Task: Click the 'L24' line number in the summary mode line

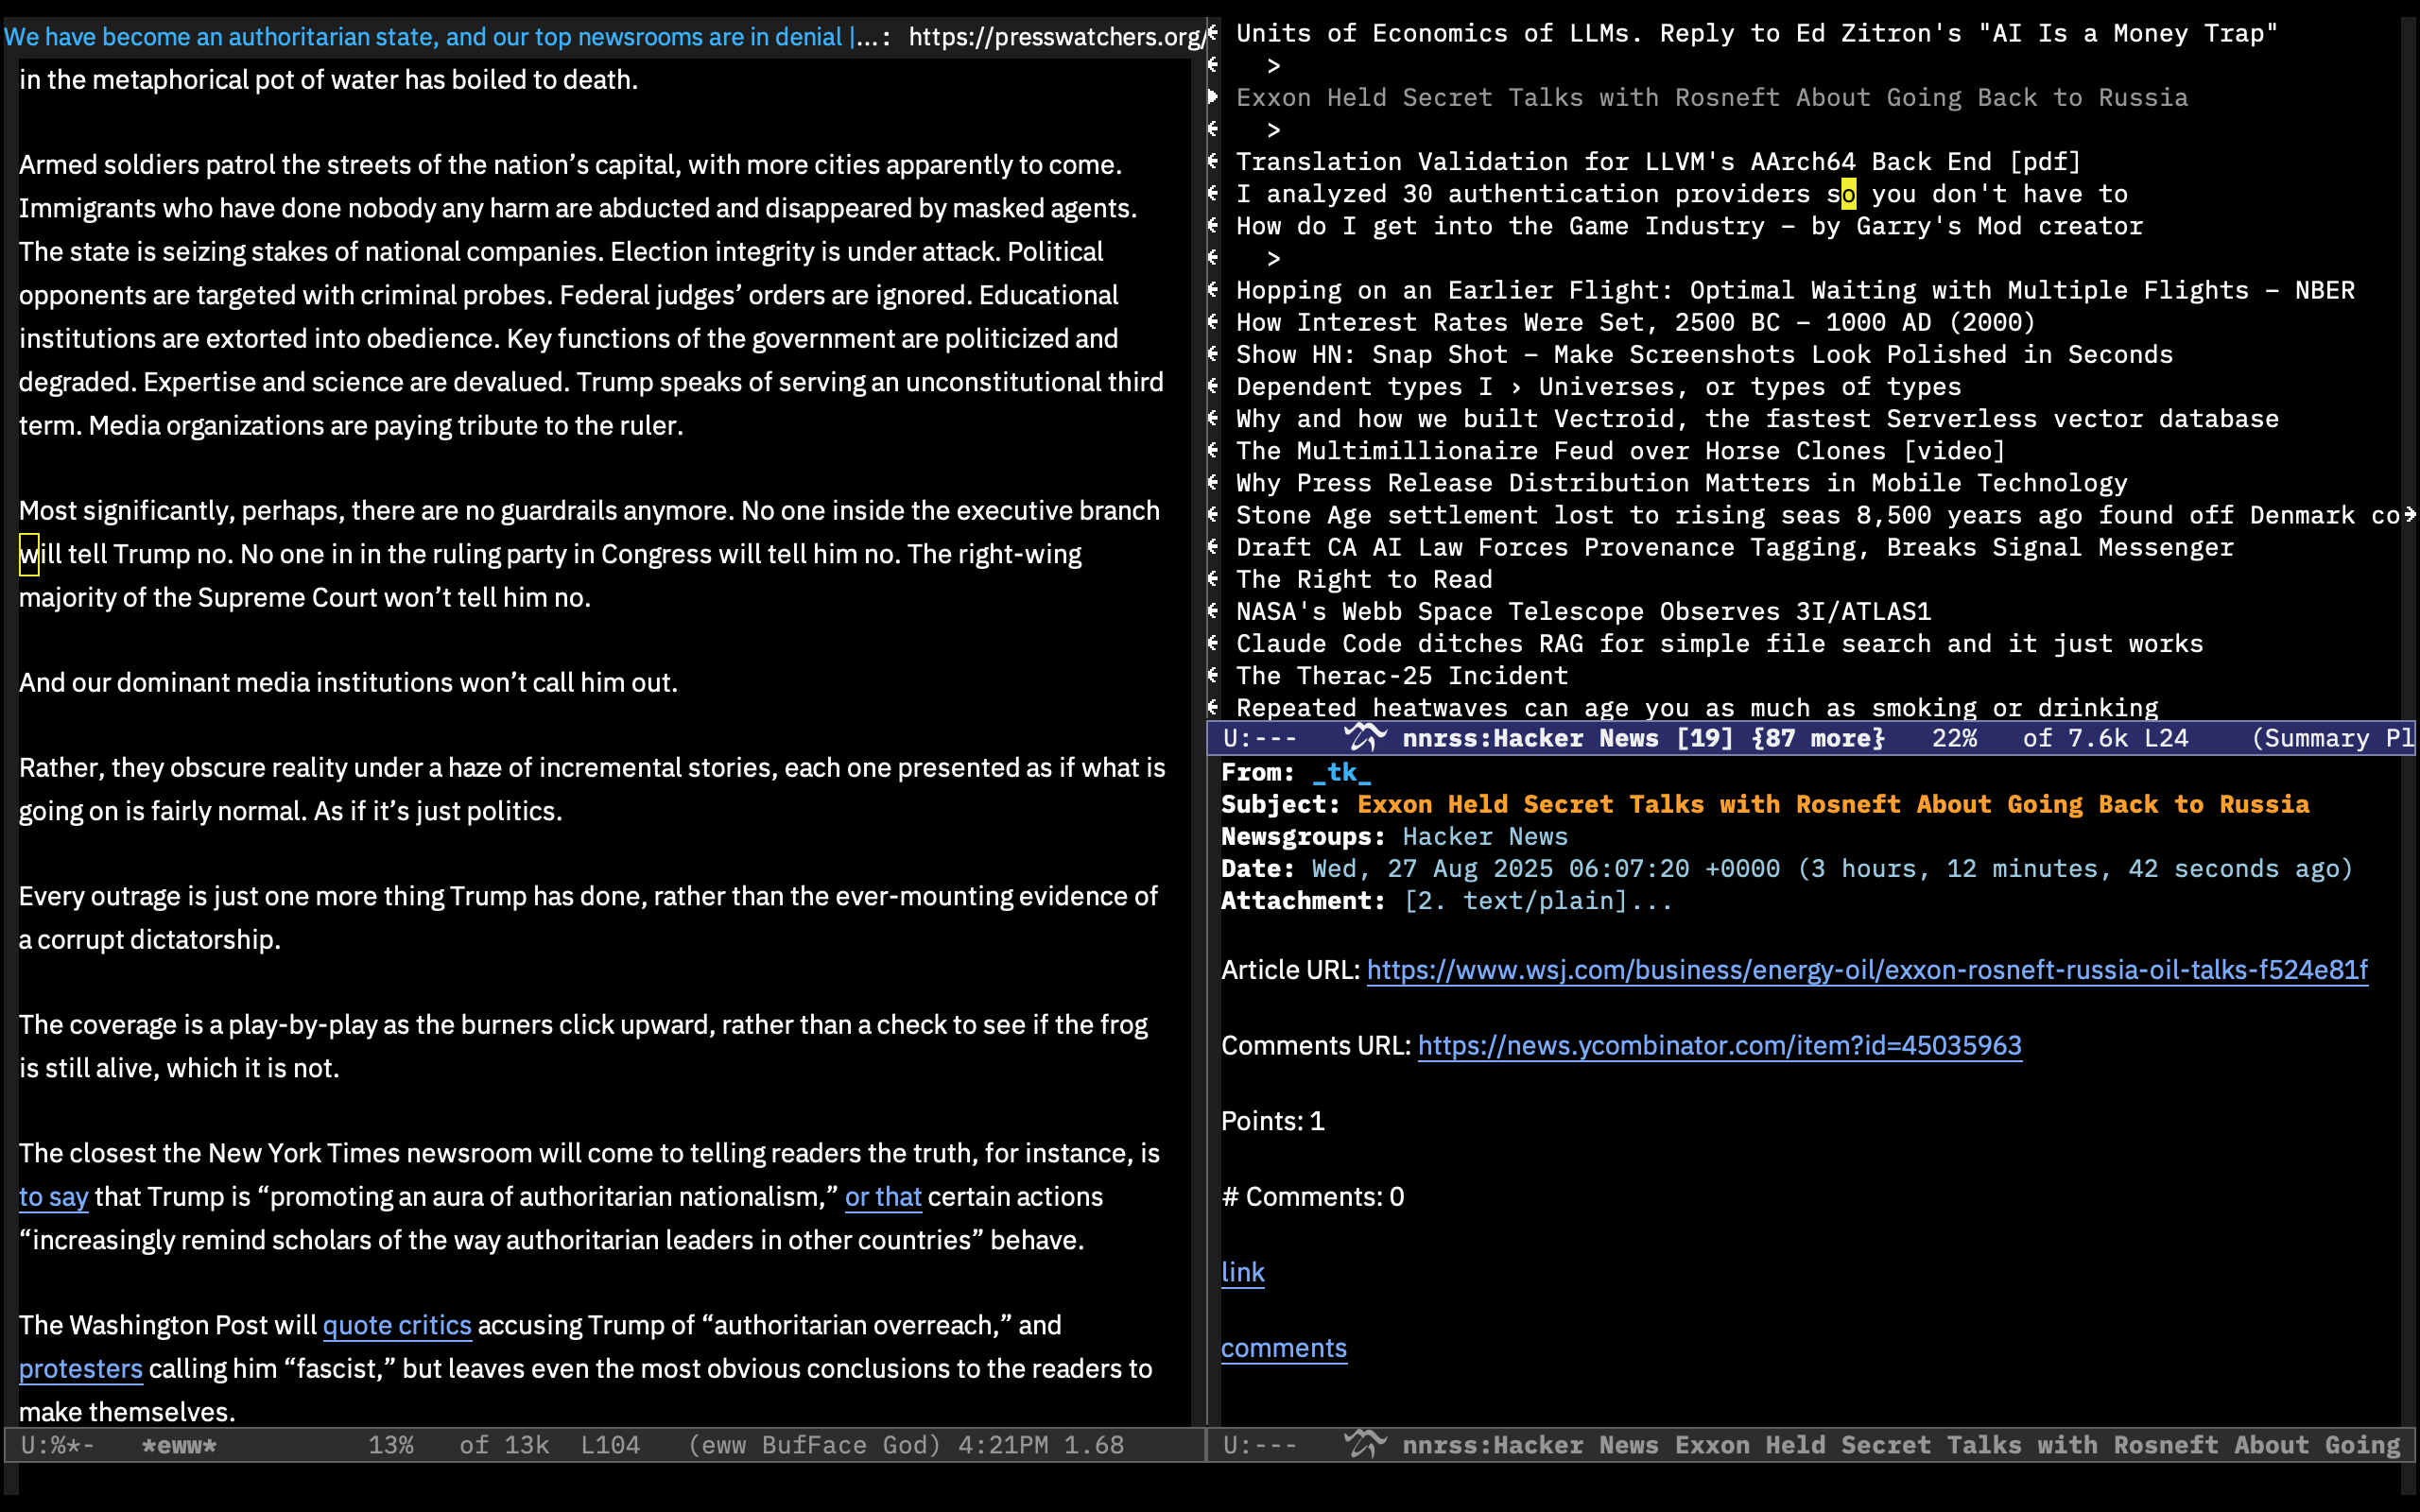Action: (x=2166, y=738)
